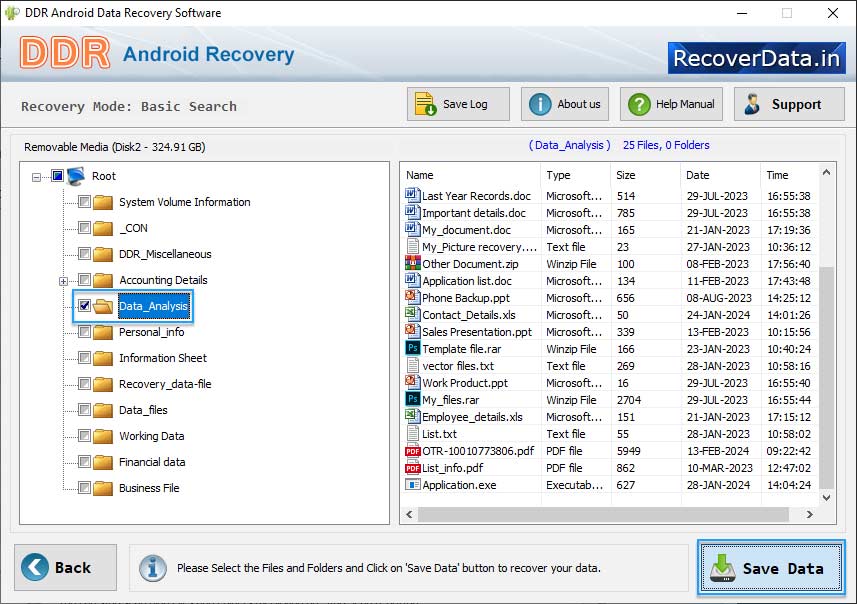Click the Support button
The height and width of the screenshot is (604, 857).
[x=789, y=104]
